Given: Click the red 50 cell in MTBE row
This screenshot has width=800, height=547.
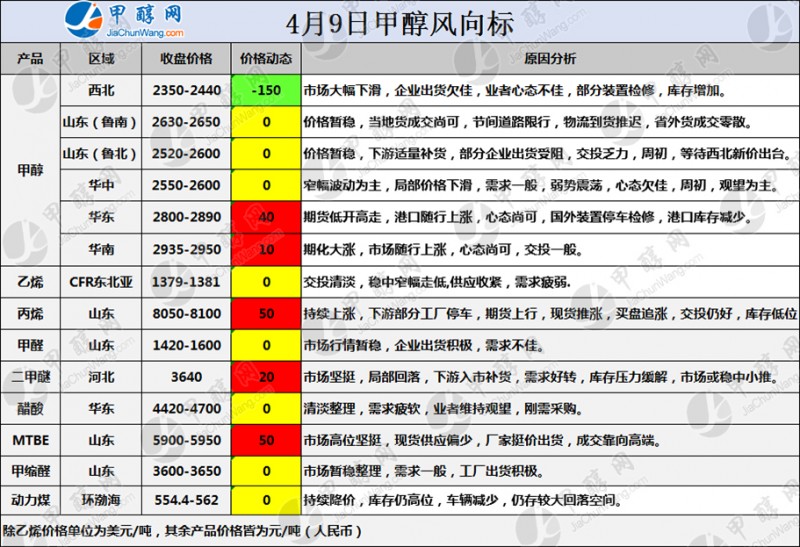Looking at the screenshot, I should click(x=266, y=440).
